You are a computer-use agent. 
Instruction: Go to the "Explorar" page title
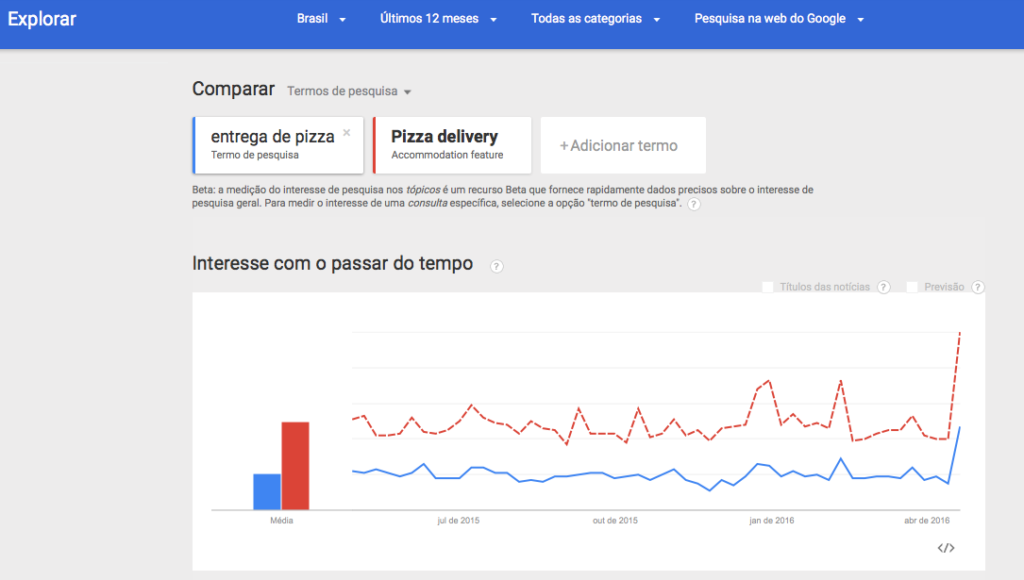[42, 19]
